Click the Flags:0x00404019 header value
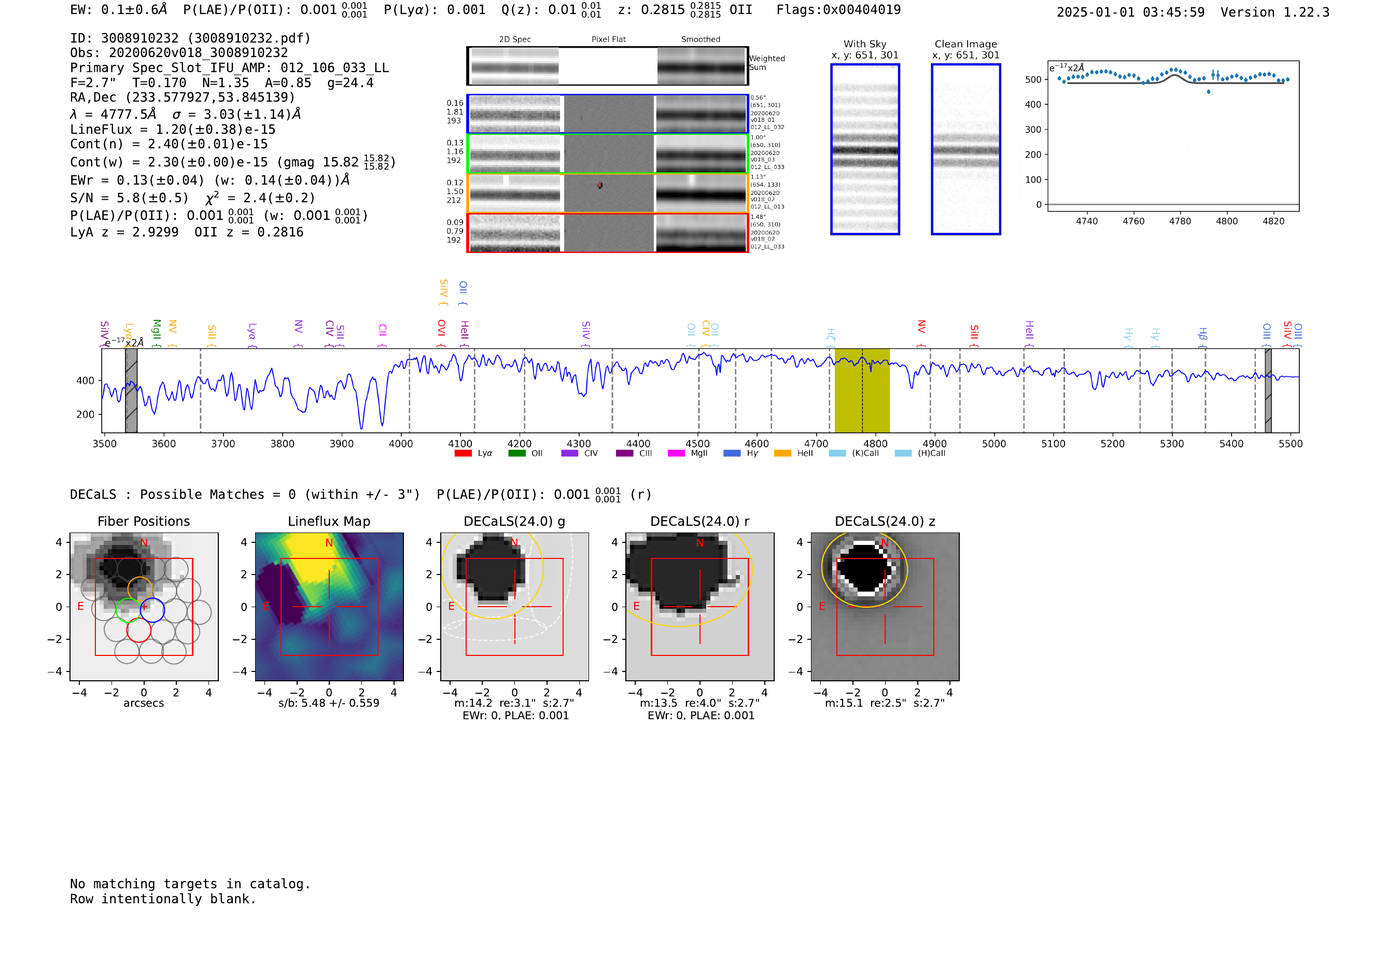This screenshot has height=953, width=1400. [x=838, y=10]
